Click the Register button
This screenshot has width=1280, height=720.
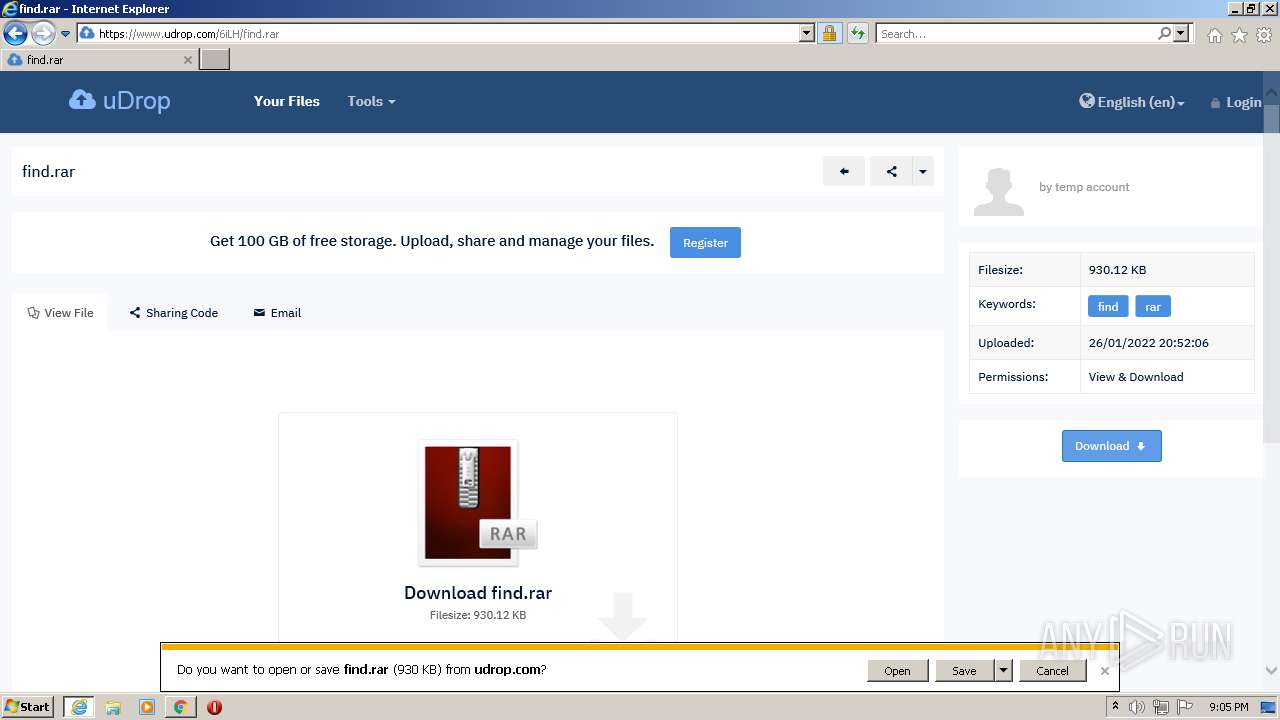point(705,242)
